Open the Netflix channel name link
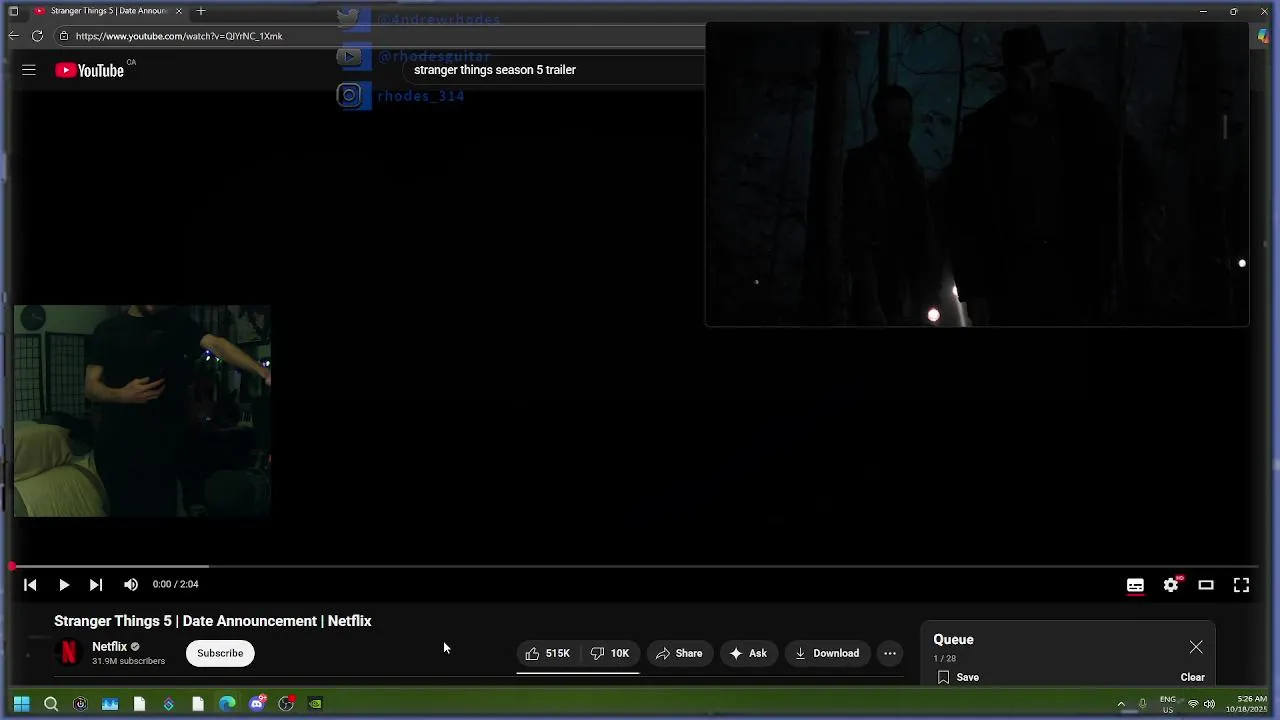Screen dimensions: 1280x720 (x=109, y=647)
